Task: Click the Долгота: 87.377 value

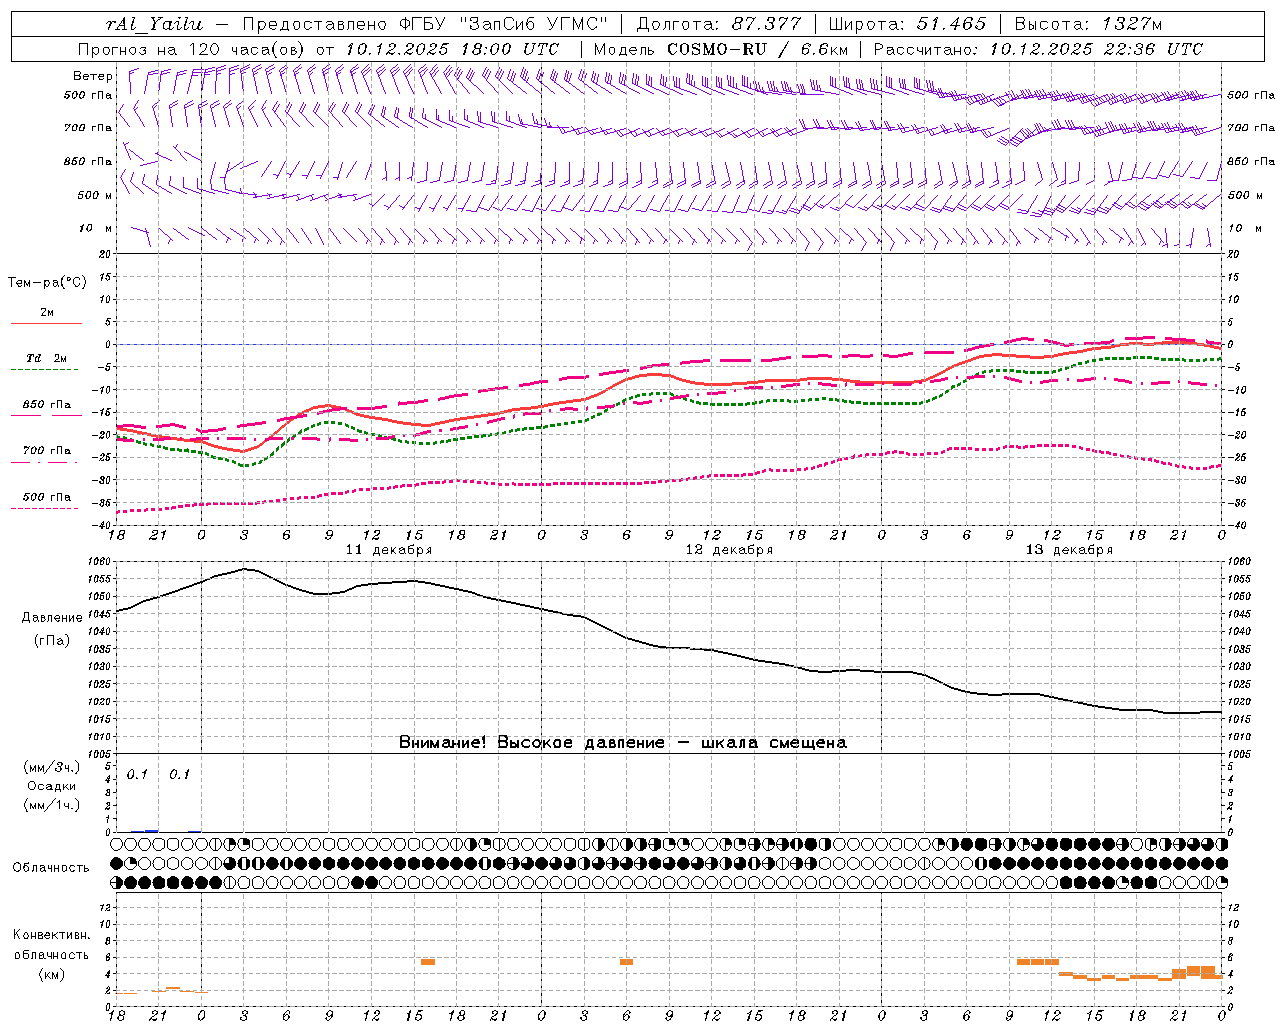Action: tap(719, 24)
